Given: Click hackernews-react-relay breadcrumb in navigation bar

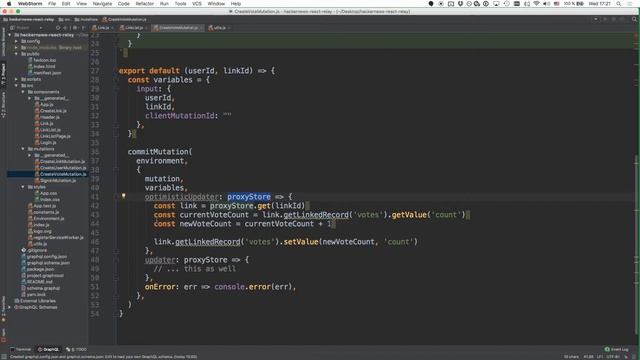Looking at the screenshot, I should click(x=29, y=19).
